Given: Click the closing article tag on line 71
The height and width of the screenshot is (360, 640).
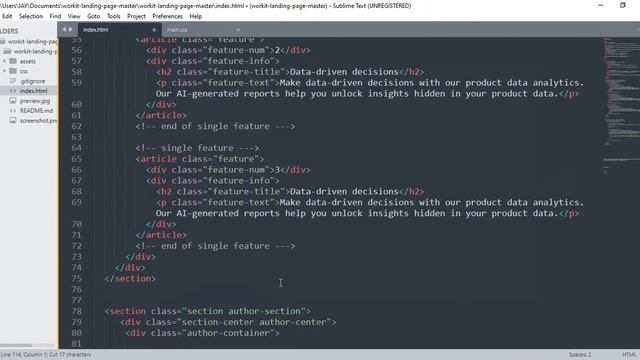Looking at the screenshot, I should (161, 235).
